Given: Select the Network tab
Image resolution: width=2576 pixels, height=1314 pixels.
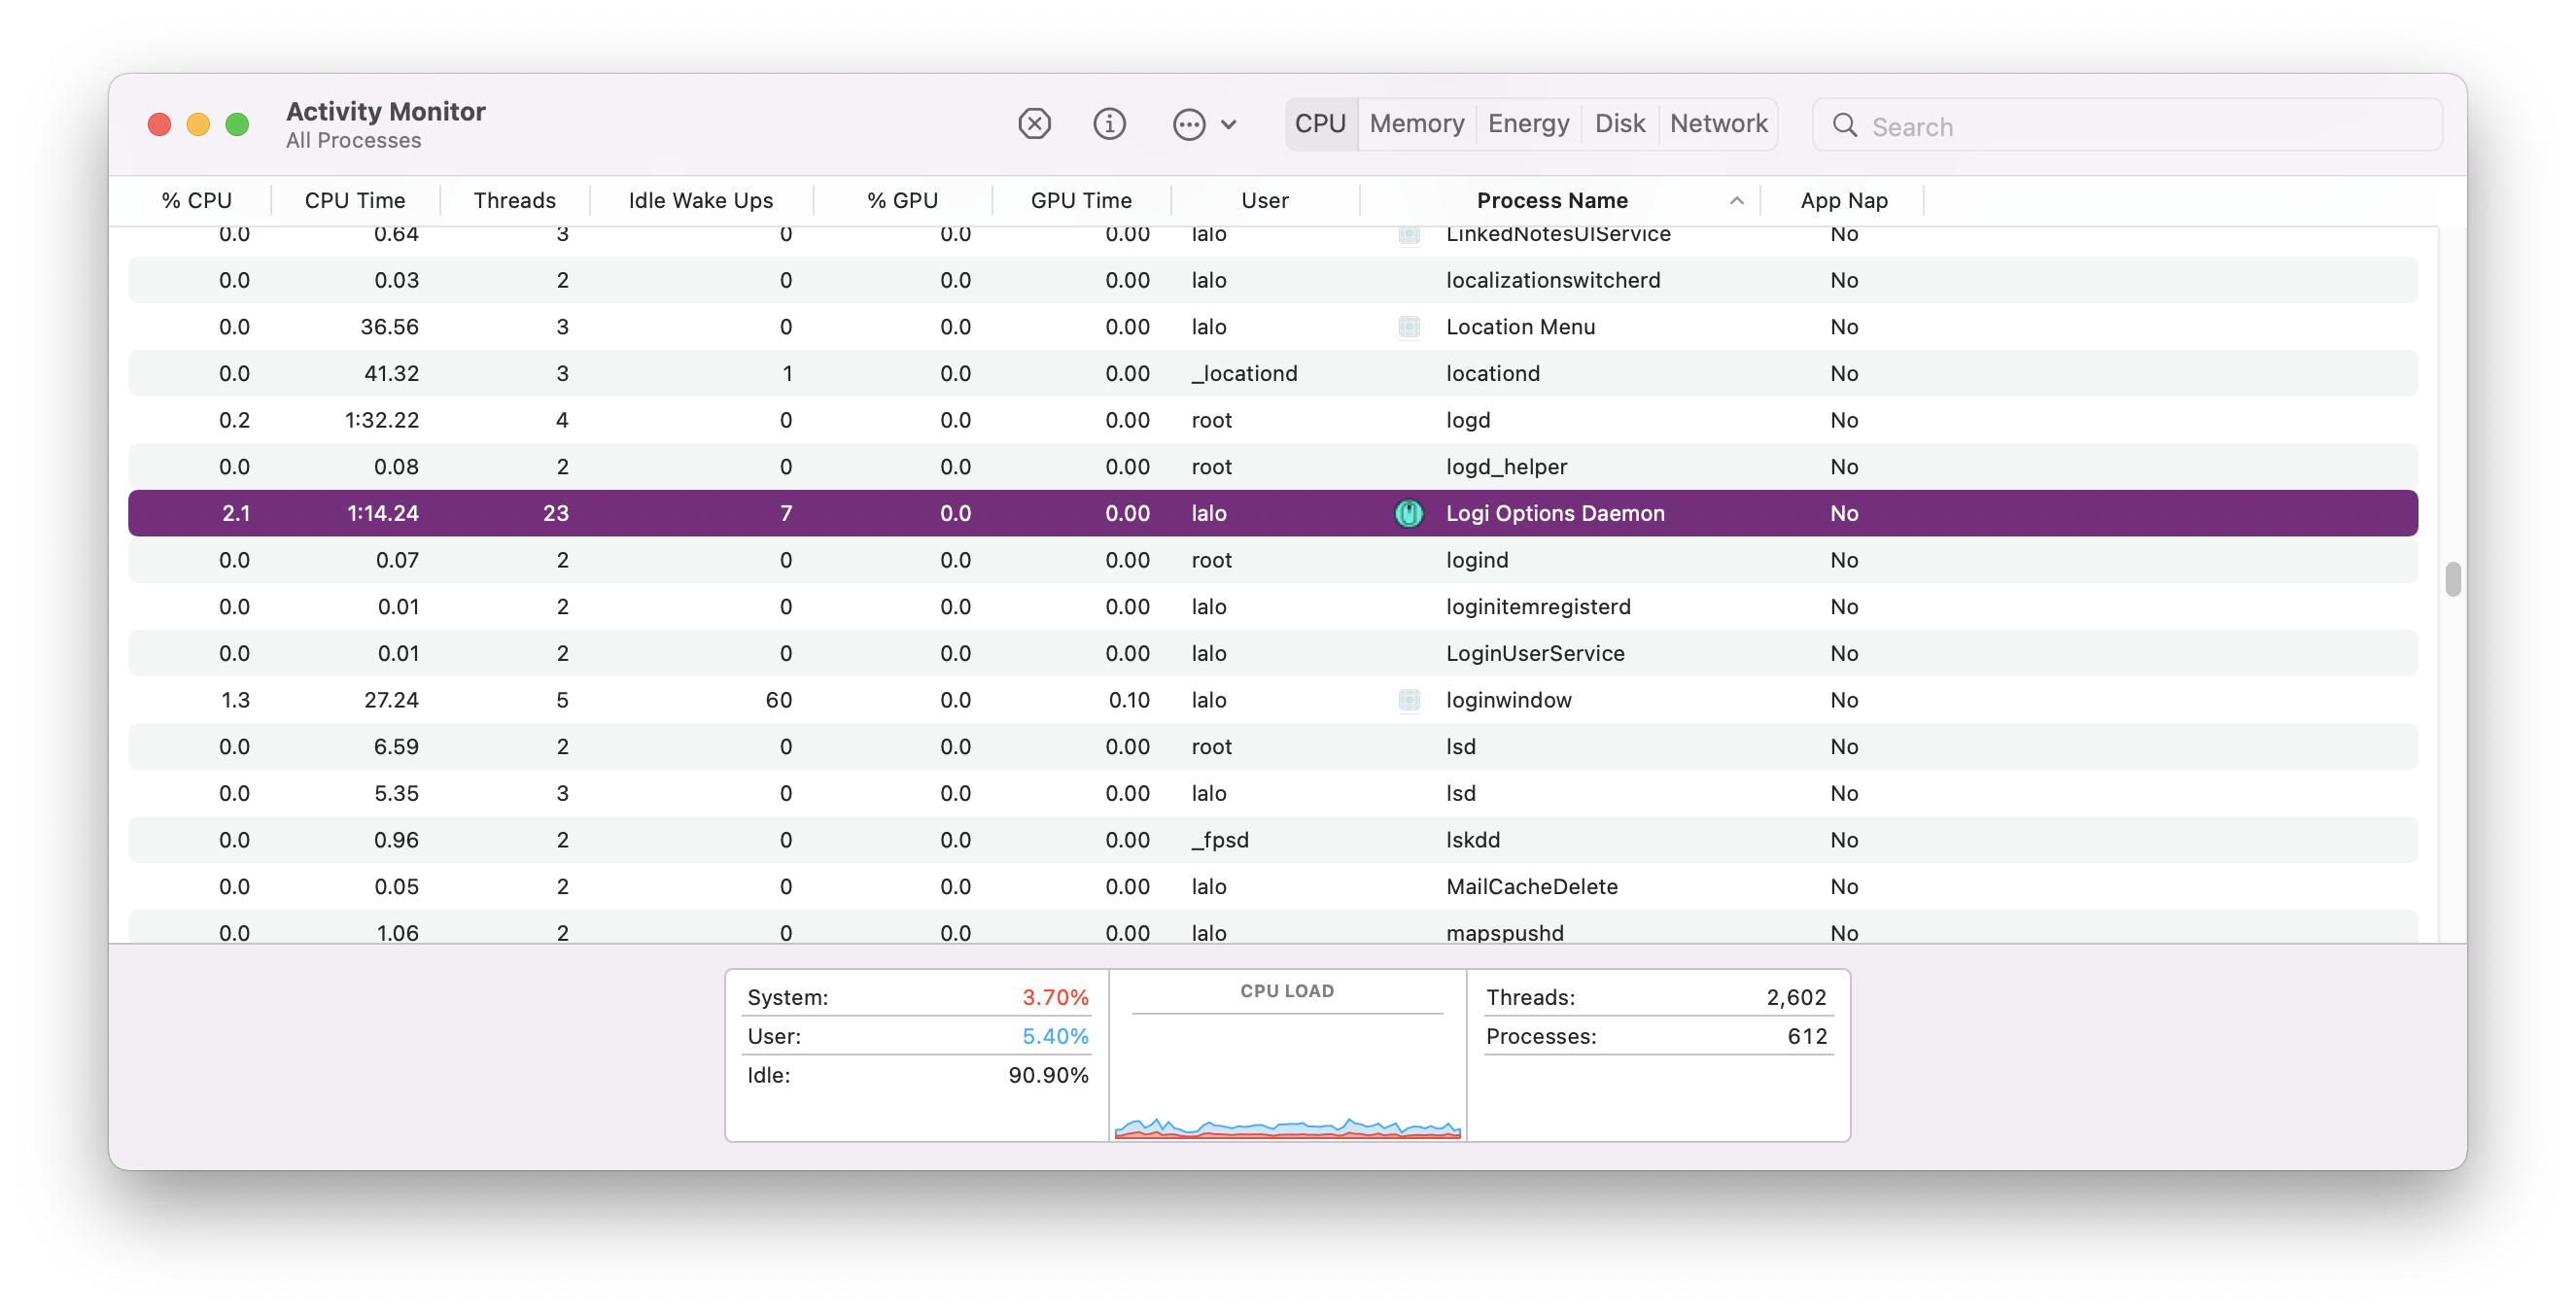Looking at the screenshot, I should 1718,124.
